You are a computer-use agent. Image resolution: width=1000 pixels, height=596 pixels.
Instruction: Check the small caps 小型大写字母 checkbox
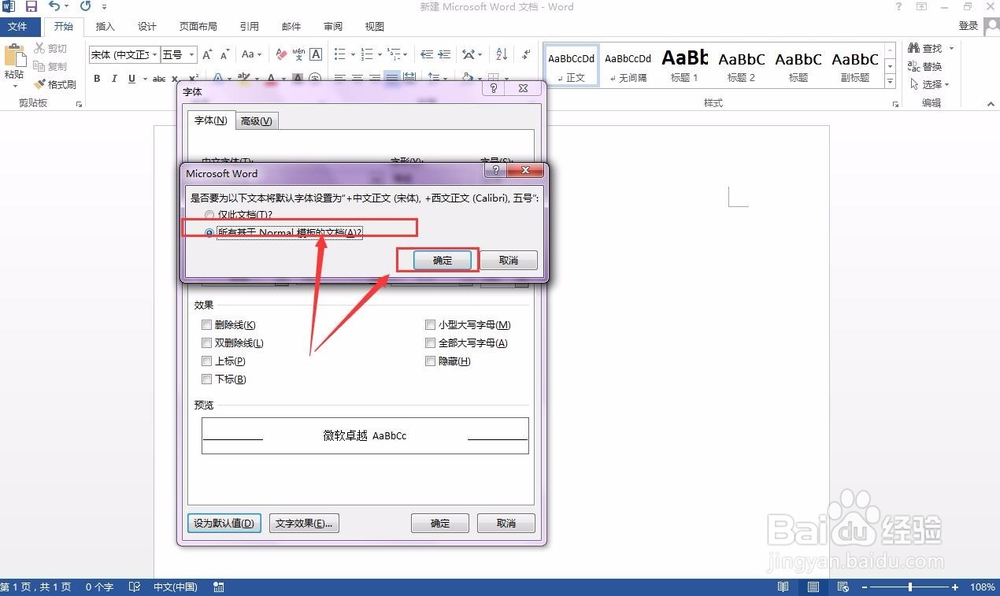430,325
